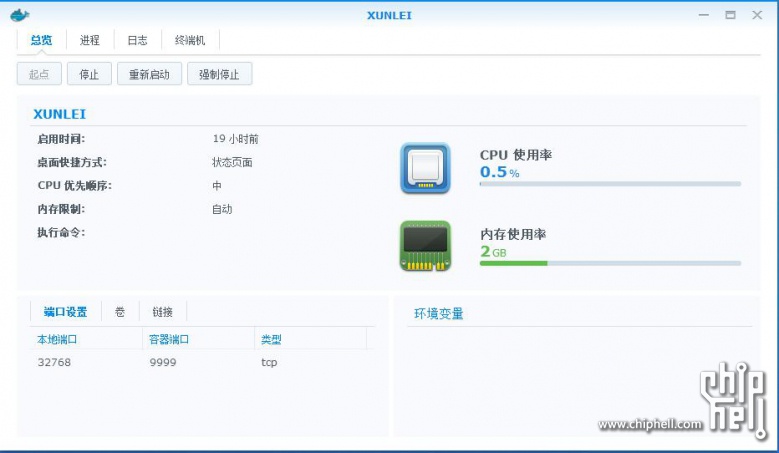Click the 停止 button
The width and height of the screenshot is (779, 453).
(x=89, y=74)
